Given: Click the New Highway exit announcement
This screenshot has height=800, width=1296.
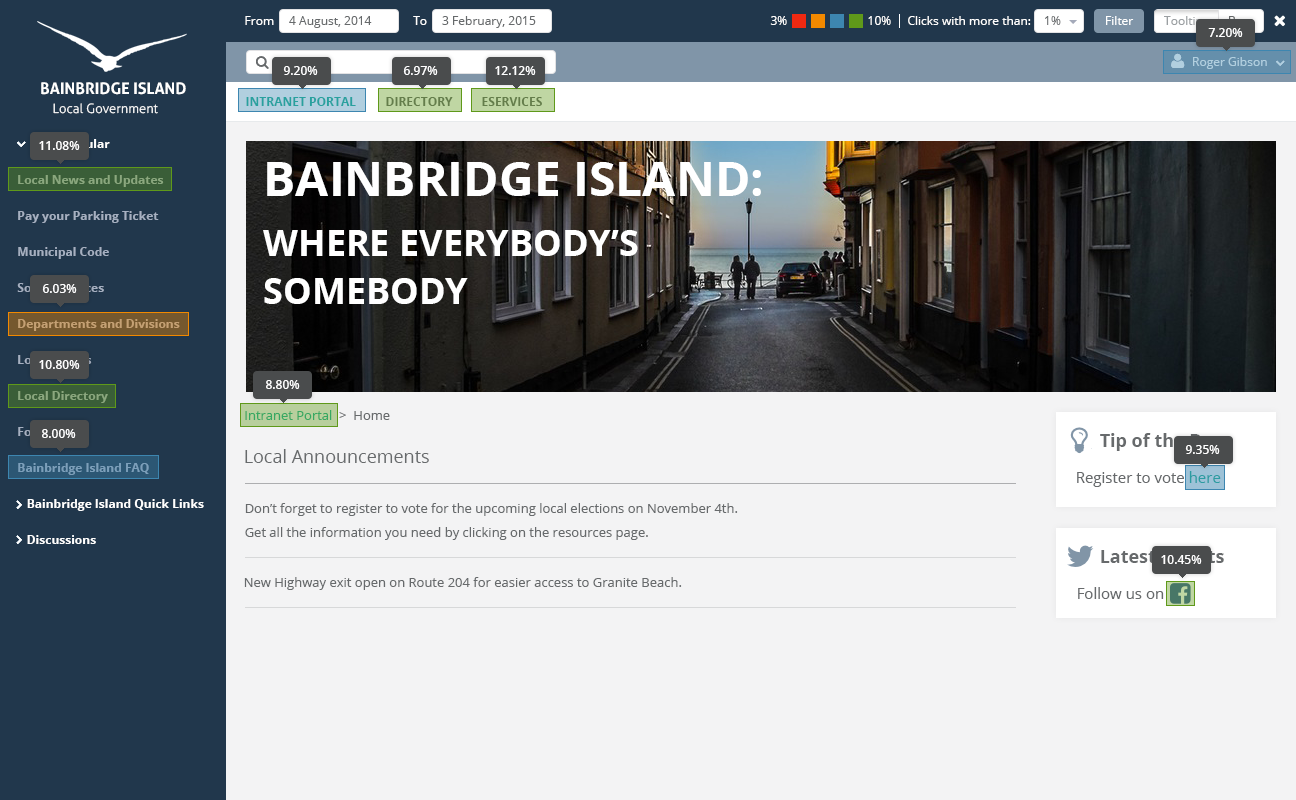Looking at the screenshot, I should coord(463,582).
